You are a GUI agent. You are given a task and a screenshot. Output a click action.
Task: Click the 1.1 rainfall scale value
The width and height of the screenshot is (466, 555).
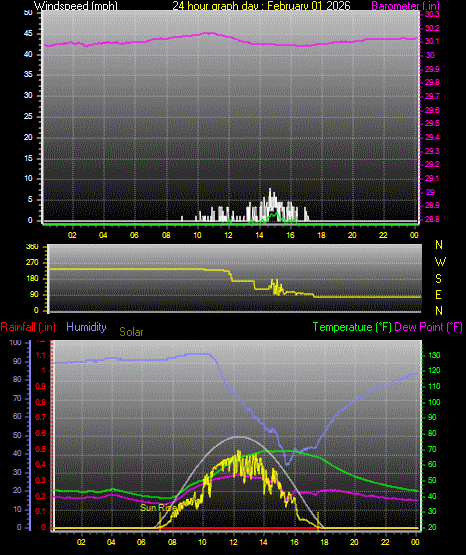[41, 355]
